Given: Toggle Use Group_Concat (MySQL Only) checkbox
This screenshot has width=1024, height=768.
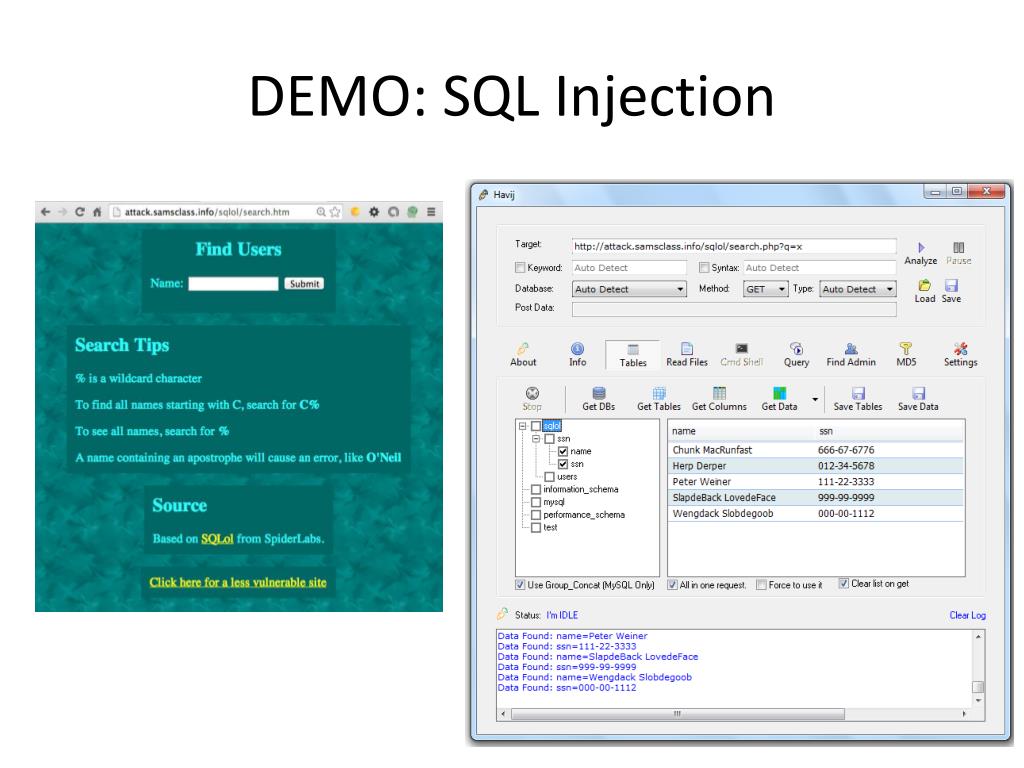Looking at the screenshot, I should 520,584.
